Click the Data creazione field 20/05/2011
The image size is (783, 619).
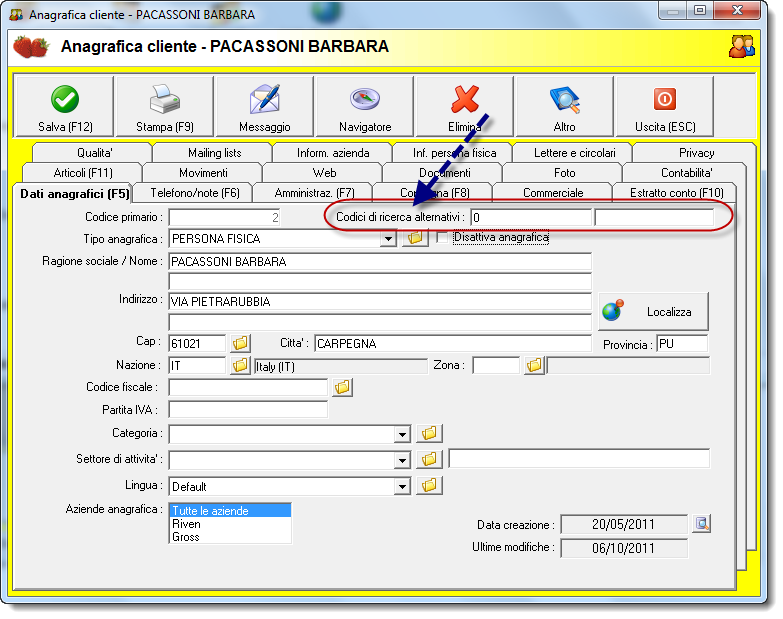pyautogui.click(x=623, y=524)
